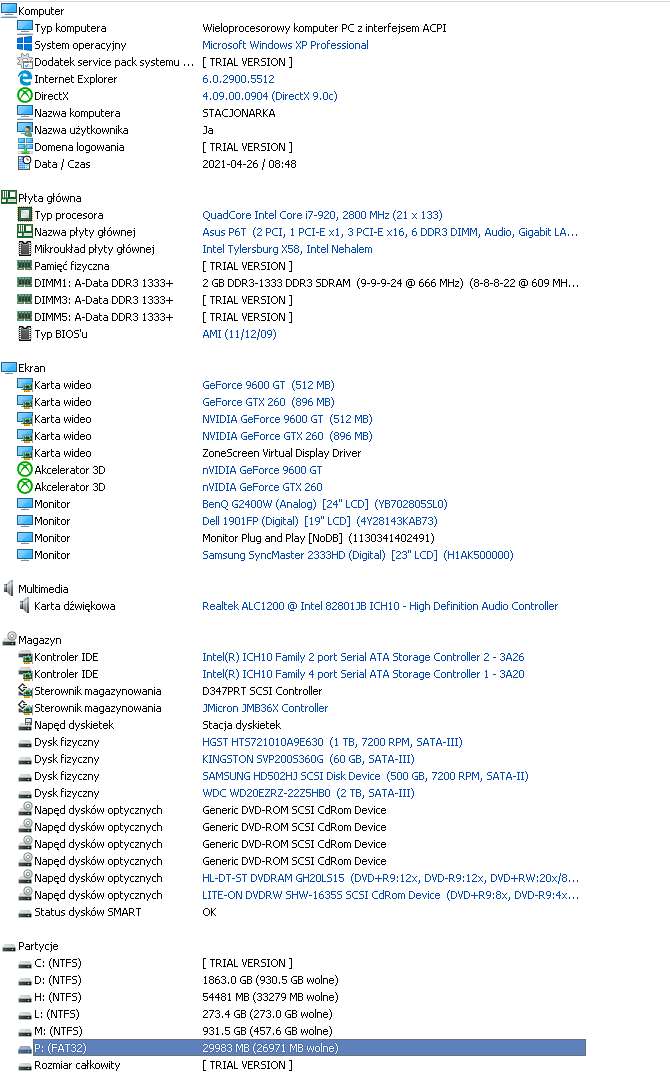The image size is (670, 1086).
Task: Click the Status dysków SMART icon
Action: pyautogui.click(x=25, y=912)
